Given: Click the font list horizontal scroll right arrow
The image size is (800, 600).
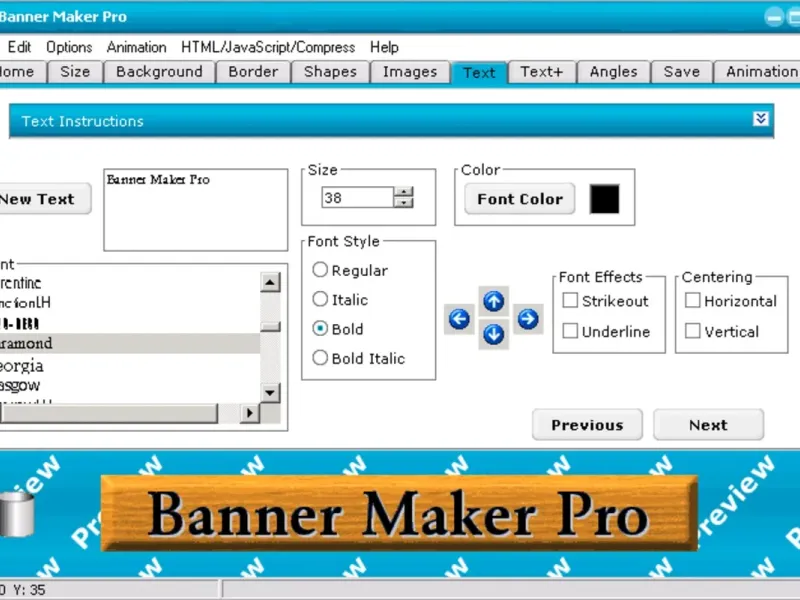Looking at the screenshot, I should [249, 413].
